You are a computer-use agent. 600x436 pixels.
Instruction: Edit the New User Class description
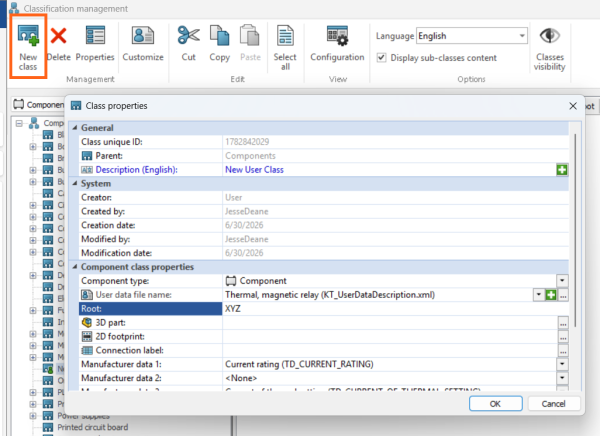389,170
